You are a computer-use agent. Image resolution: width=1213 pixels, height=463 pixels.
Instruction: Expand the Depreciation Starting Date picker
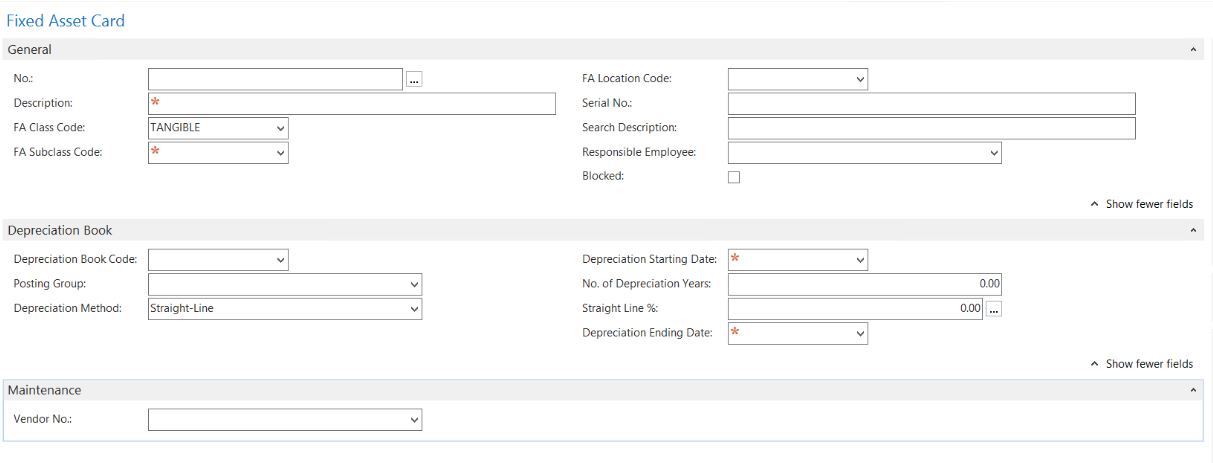pyautogui.click(x=859, y=260)
